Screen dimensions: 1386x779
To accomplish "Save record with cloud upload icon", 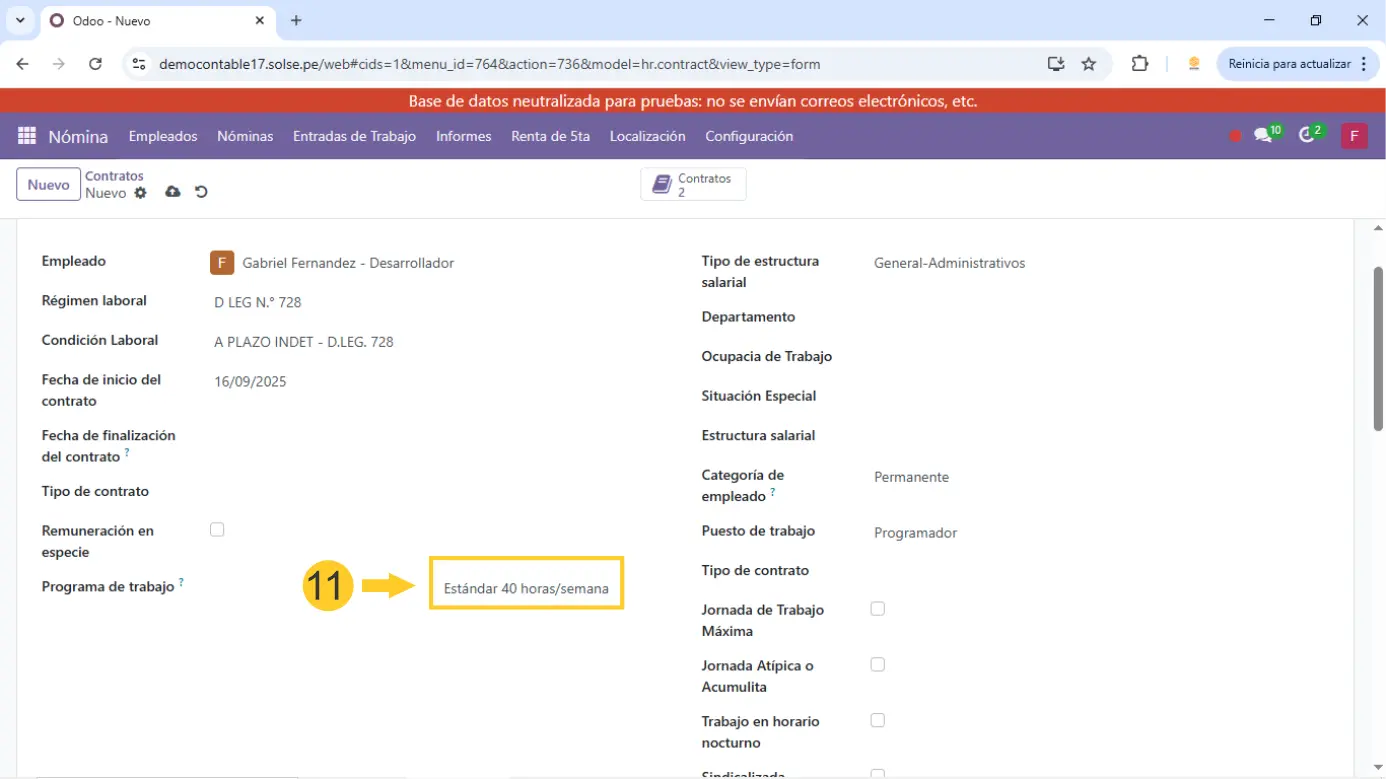I will pyautogui.click(x=173, y=192).
